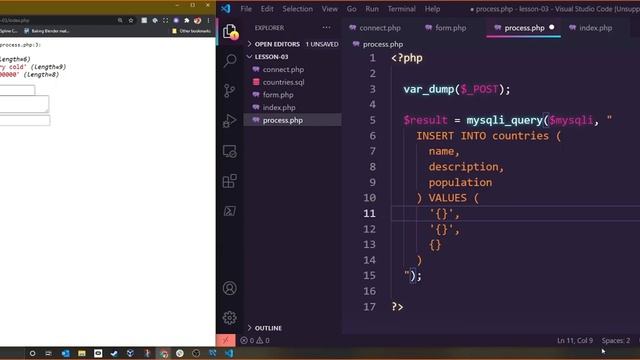Select process.php in the explorer tree
The height and width of the screenshot is (360, 640).
[292, 120]
